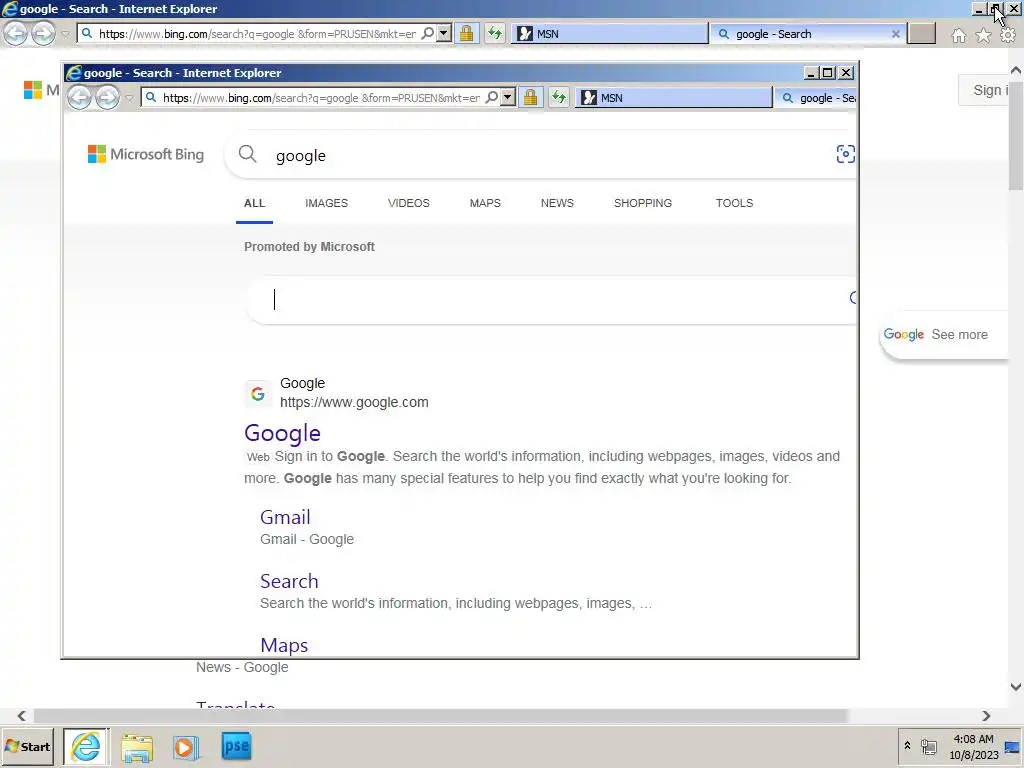Show hidden system tray icons
The height and width of the screenshot is (768, 1024).
pyautogui.click(x=907, y=745)
